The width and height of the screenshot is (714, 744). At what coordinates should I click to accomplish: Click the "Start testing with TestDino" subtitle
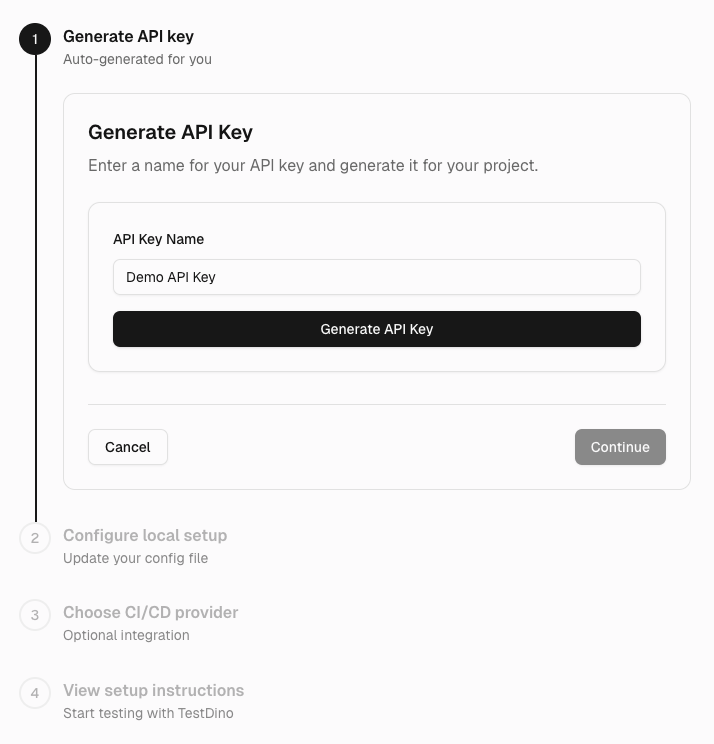(x=148, y=713)
